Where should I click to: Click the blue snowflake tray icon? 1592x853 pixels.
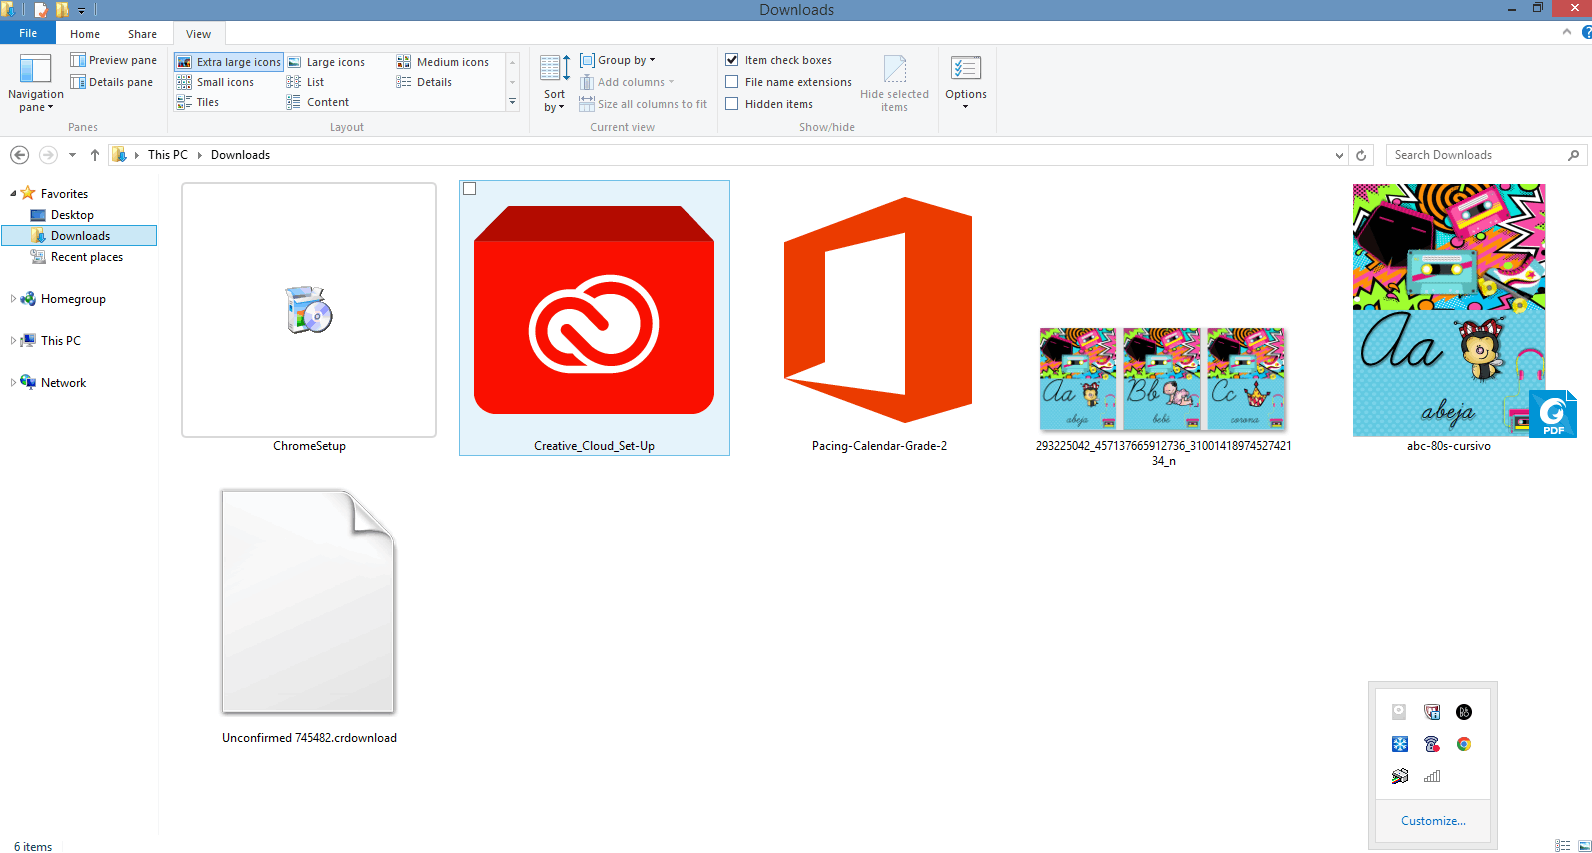[1400, 744]
